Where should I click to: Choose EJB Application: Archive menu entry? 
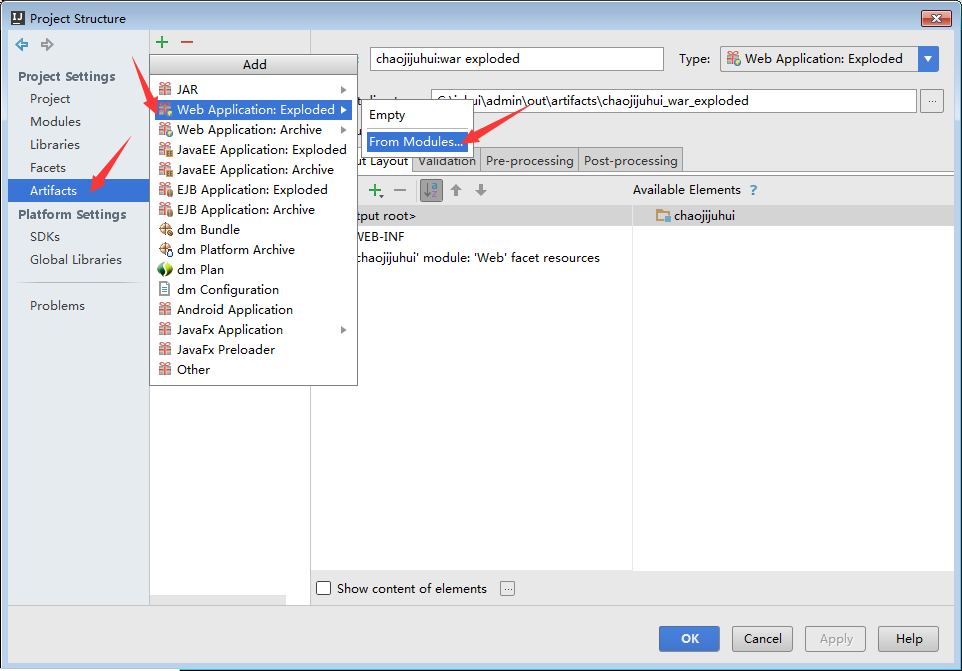click(253, 210)
